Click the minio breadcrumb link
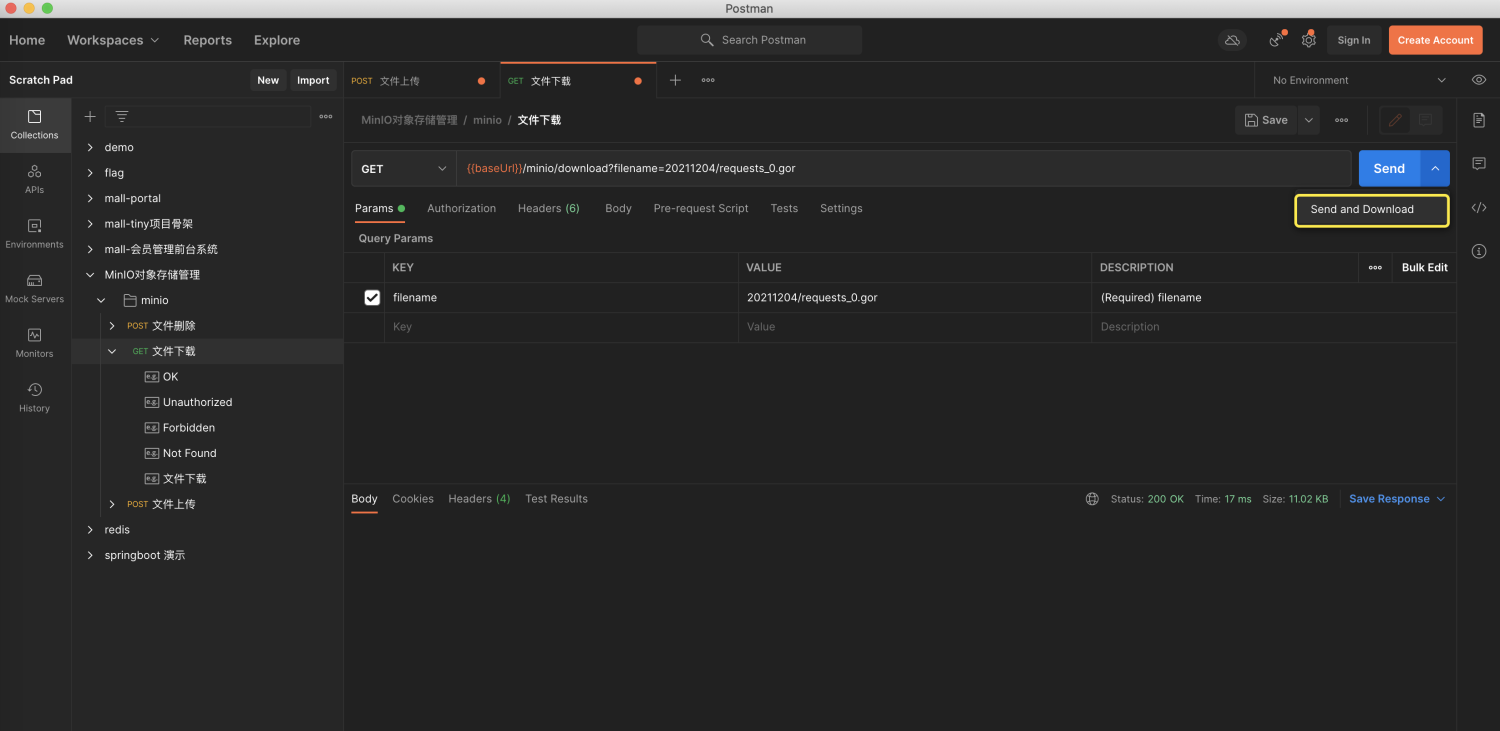This screenshot has height=731, width=1500. [x=487, y=120]
